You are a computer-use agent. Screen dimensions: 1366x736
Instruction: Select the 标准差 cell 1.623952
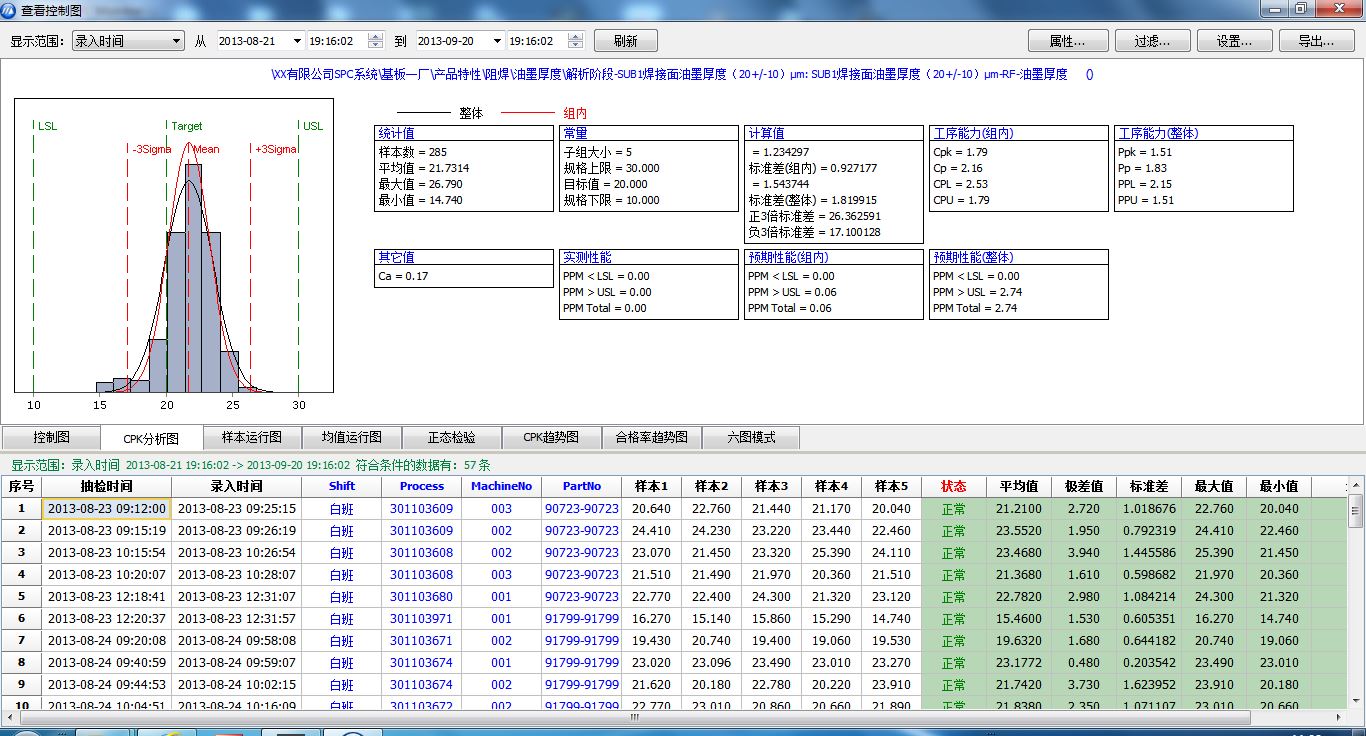1149,685
